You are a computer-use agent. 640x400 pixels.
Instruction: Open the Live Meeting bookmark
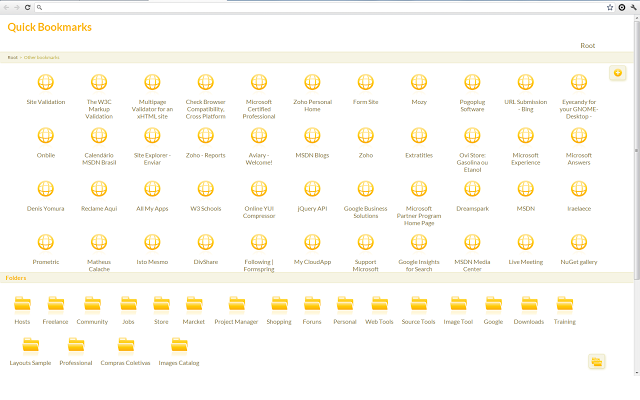[x=525, y=249]
